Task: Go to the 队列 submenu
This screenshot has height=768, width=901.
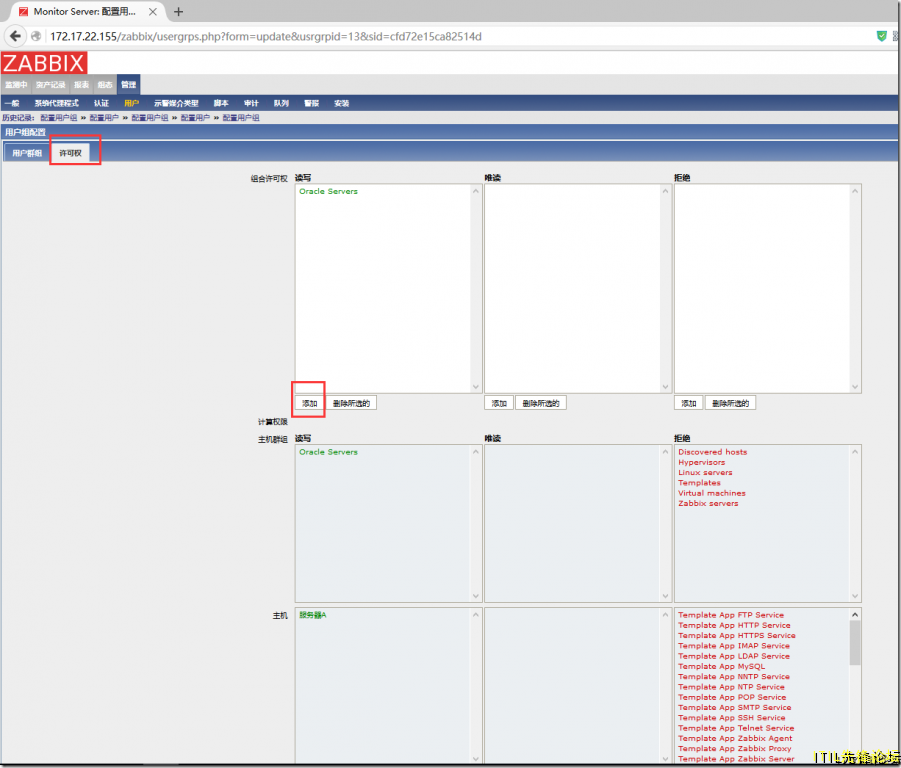Action: [281, 103]
